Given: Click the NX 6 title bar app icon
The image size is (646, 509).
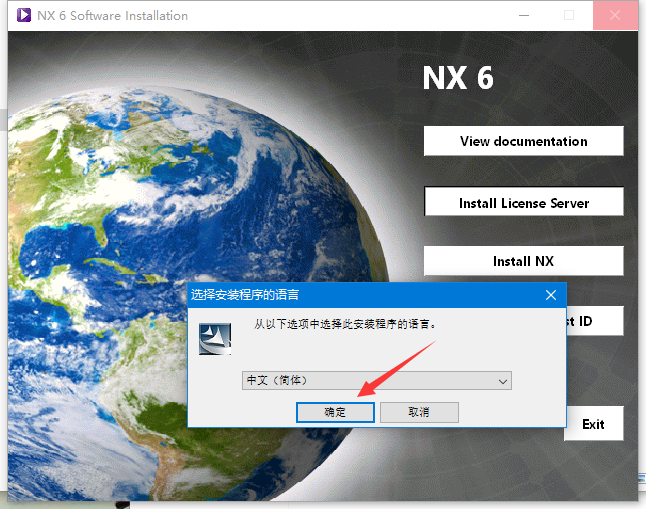Looking at the screenshot, I should click(x=23, y=15).
